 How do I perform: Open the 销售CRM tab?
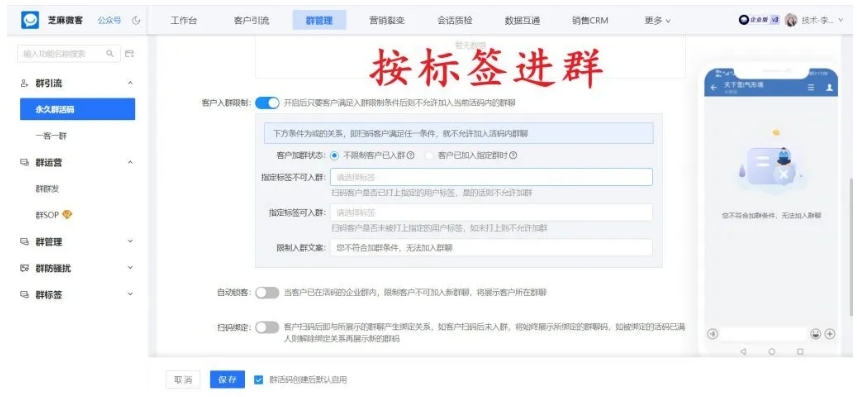(x=590, y=20)
